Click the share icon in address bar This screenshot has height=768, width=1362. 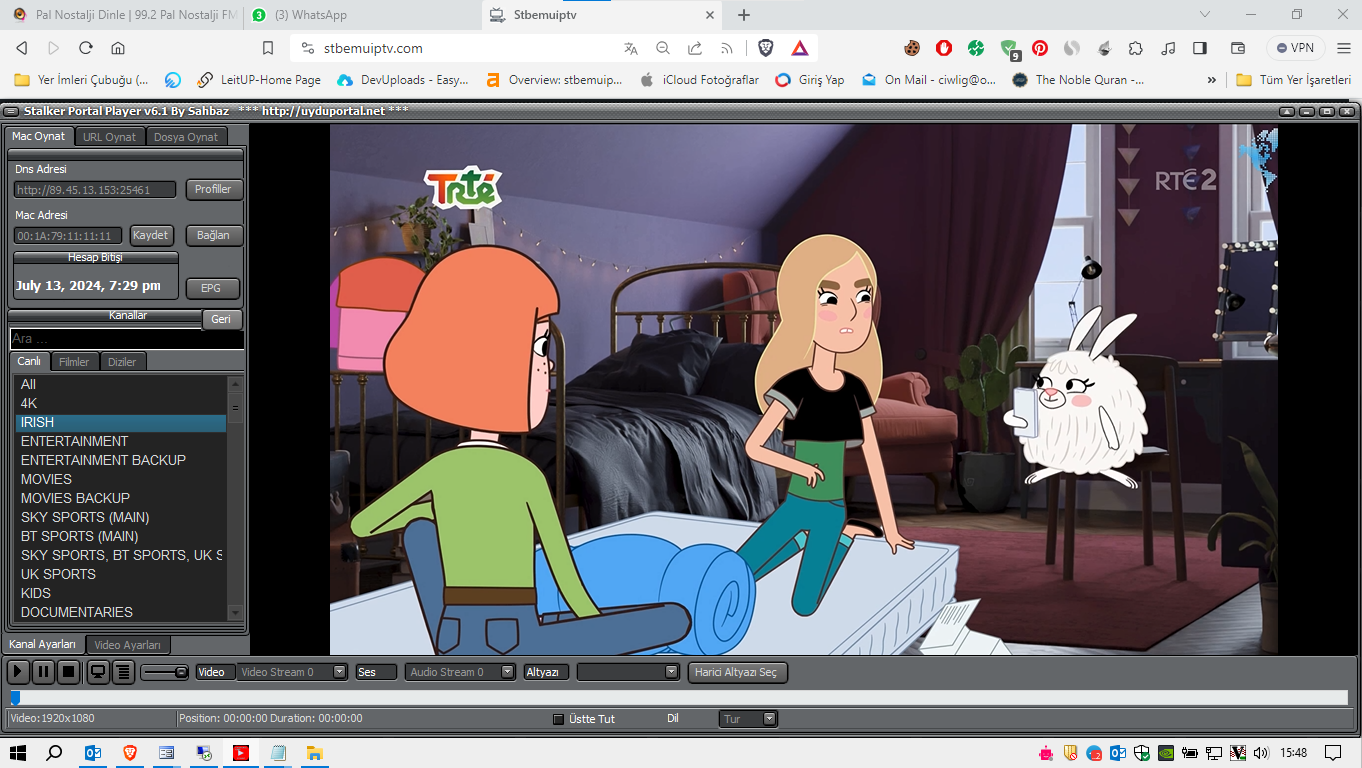tap(694, 48)
